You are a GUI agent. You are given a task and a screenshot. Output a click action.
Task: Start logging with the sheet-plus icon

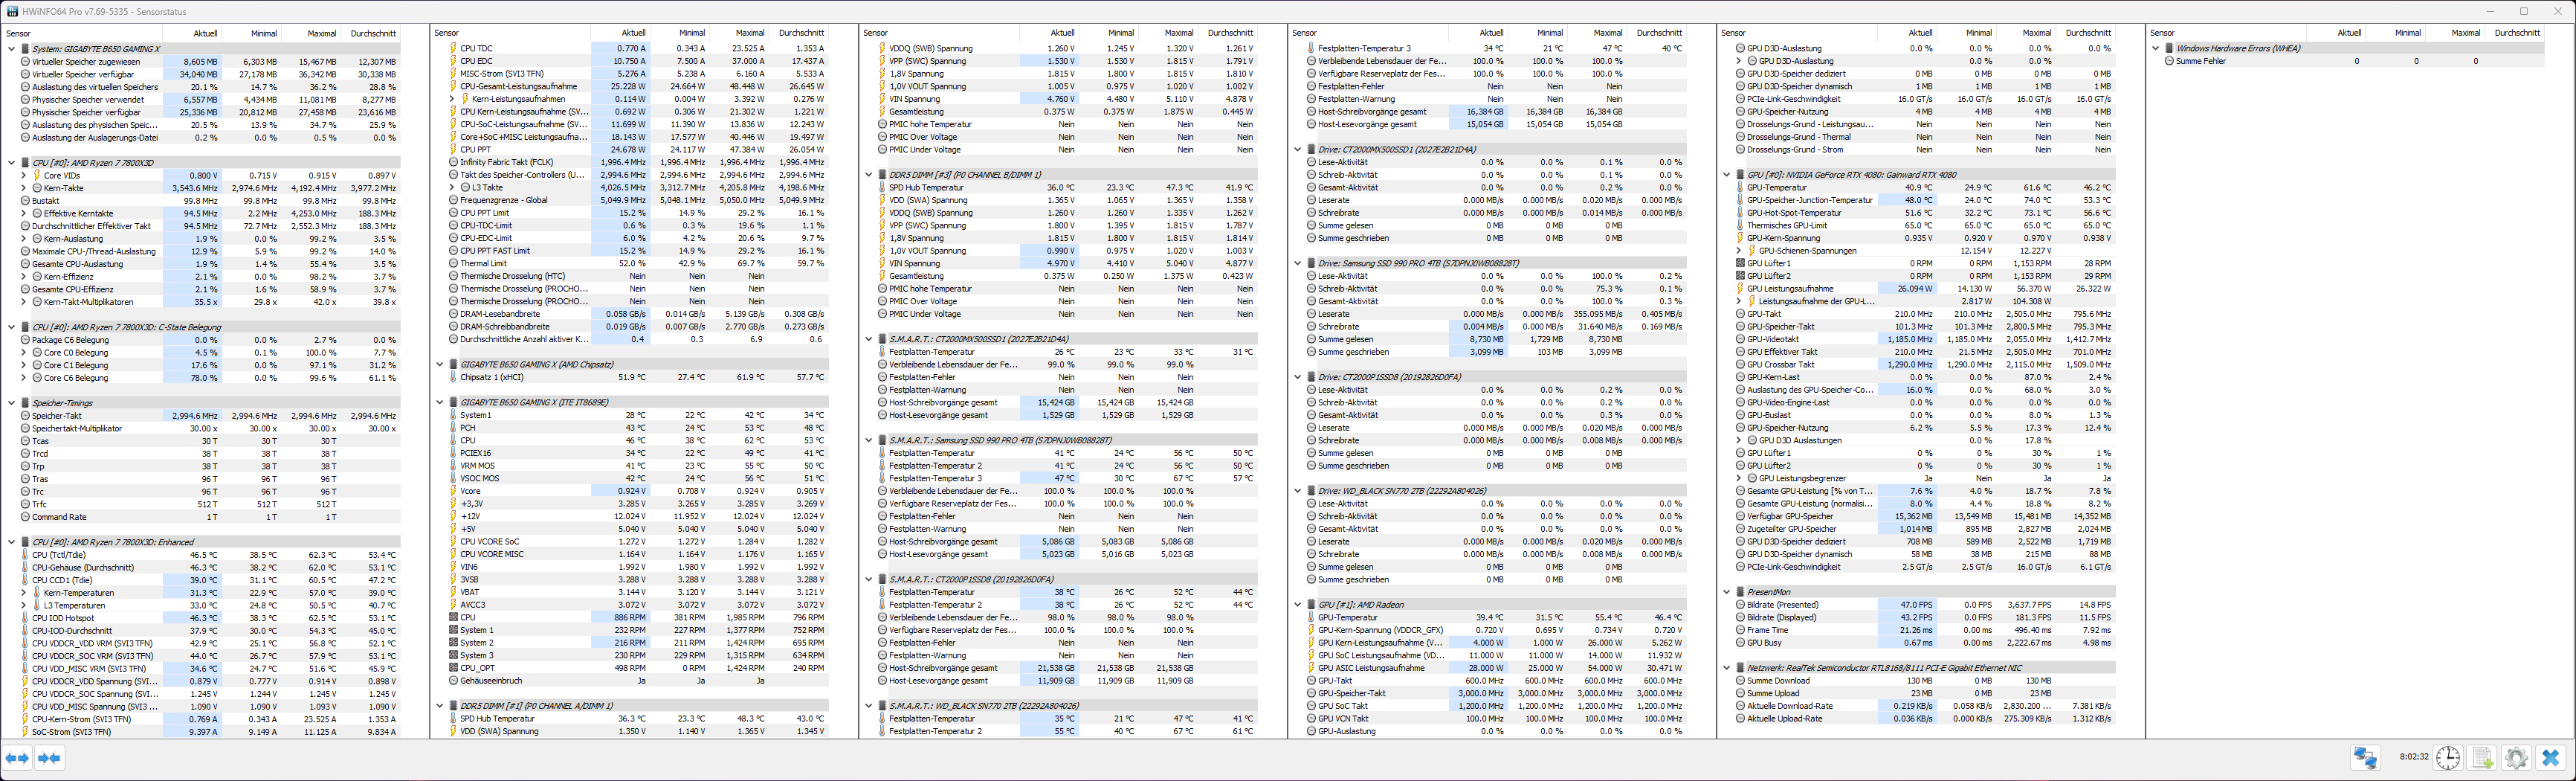point(2483,758)
